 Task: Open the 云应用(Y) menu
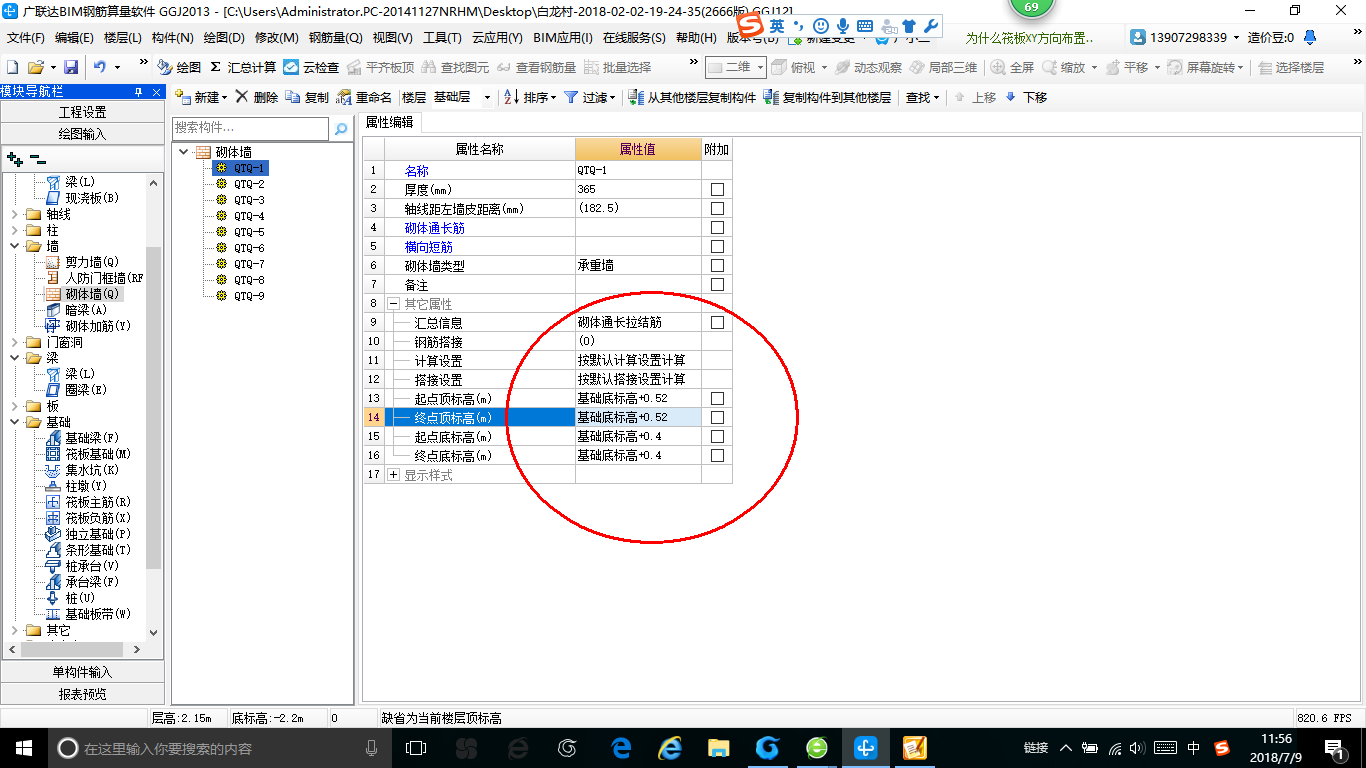point(497,38)
